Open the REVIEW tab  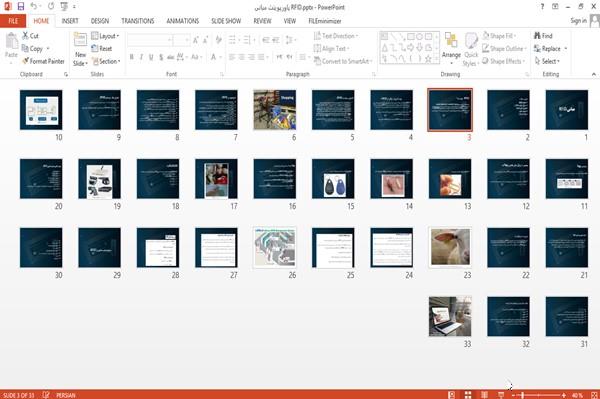click(262, 21)
